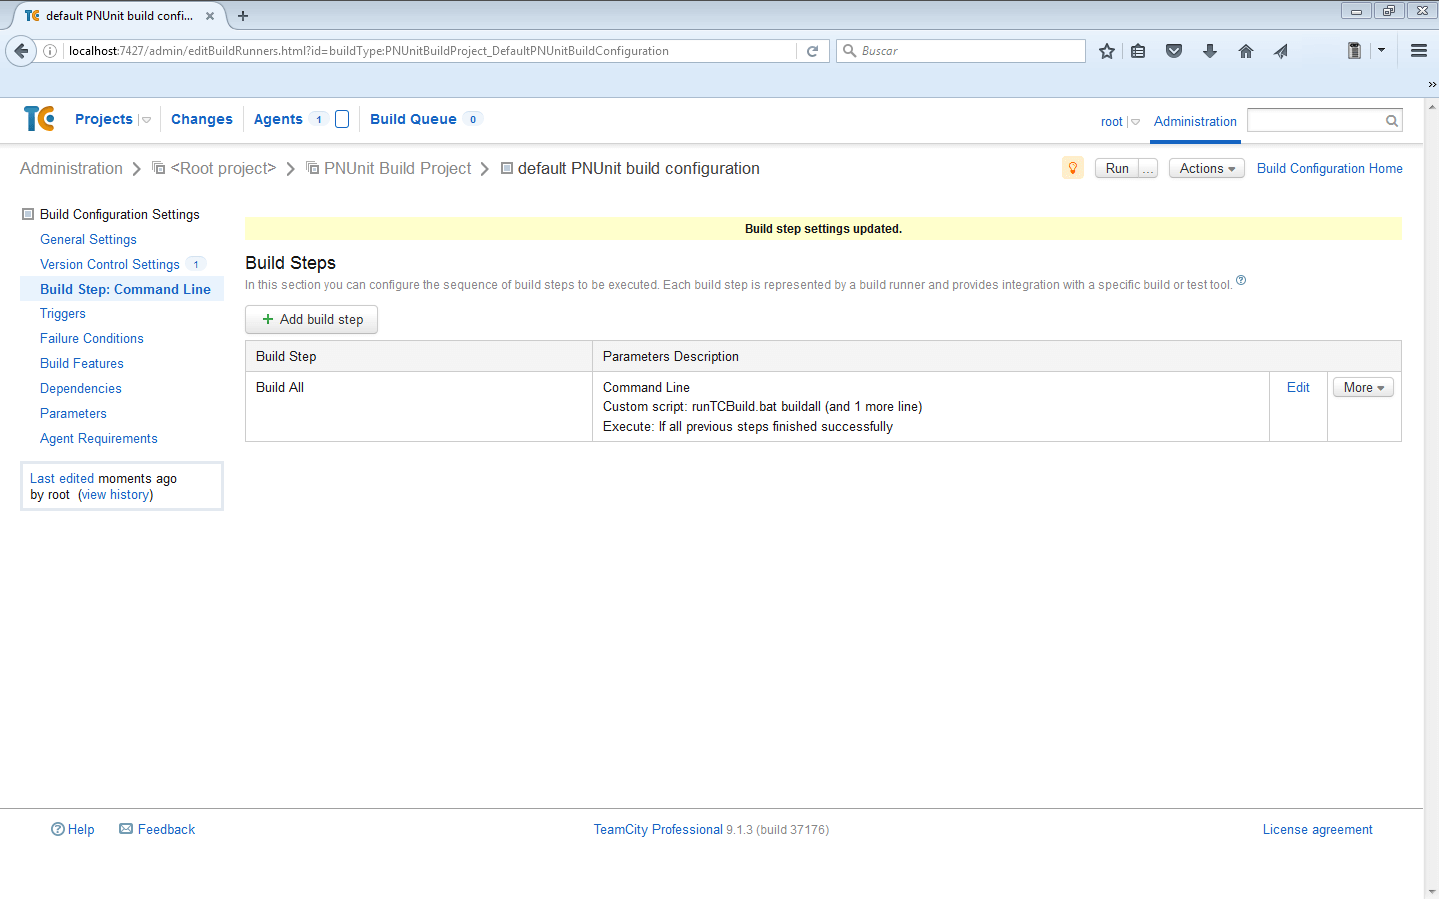Expand the Projects dropdown arrow

pyautogui.click(x=146, y=120)
